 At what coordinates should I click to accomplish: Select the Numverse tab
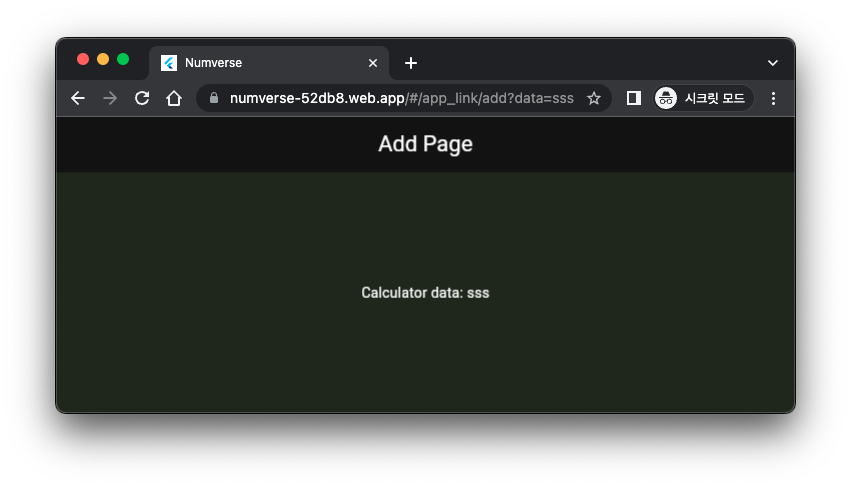click(x=269, y=63)
